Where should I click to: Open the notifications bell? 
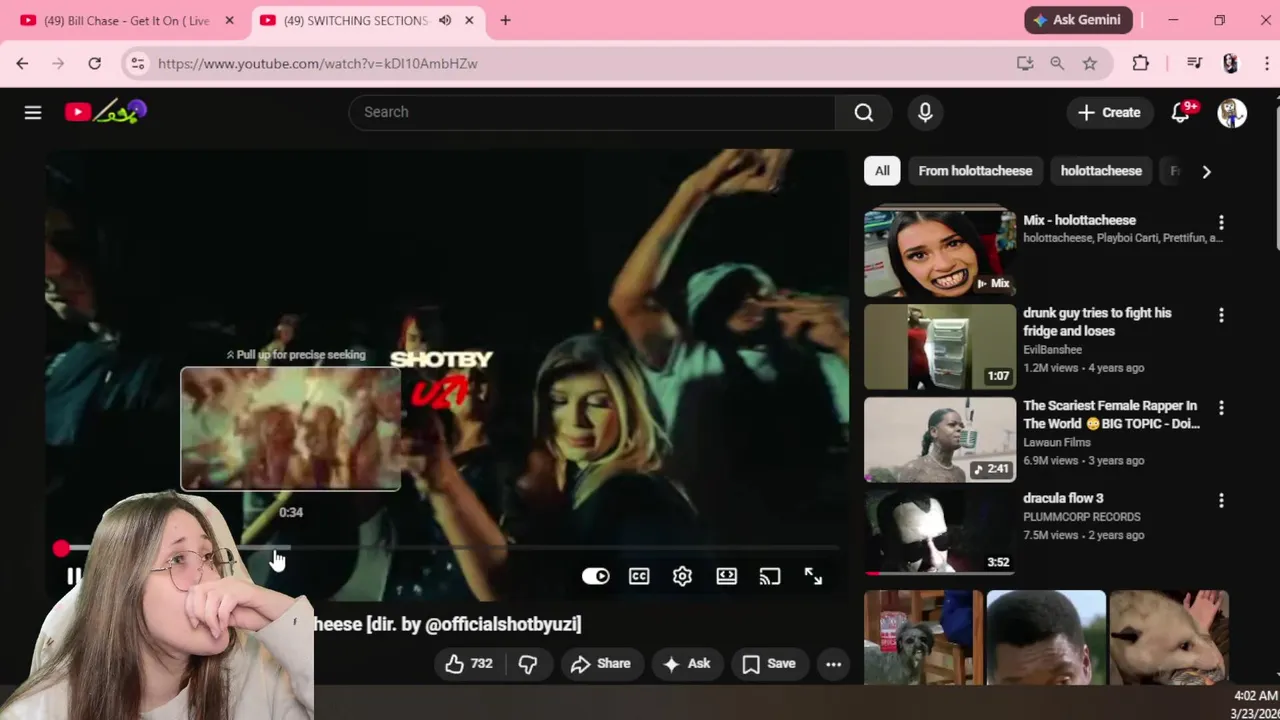click(1181, 112)
